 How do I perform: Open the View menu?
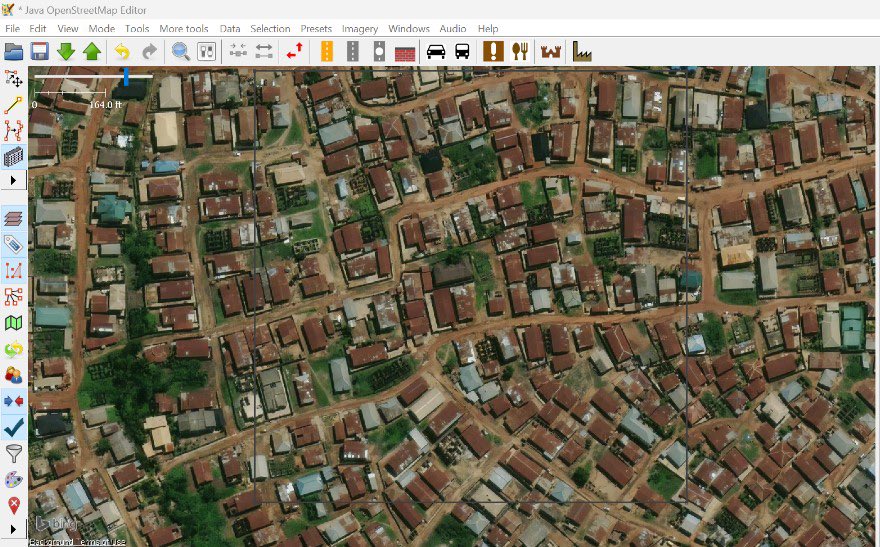[67, 29]
